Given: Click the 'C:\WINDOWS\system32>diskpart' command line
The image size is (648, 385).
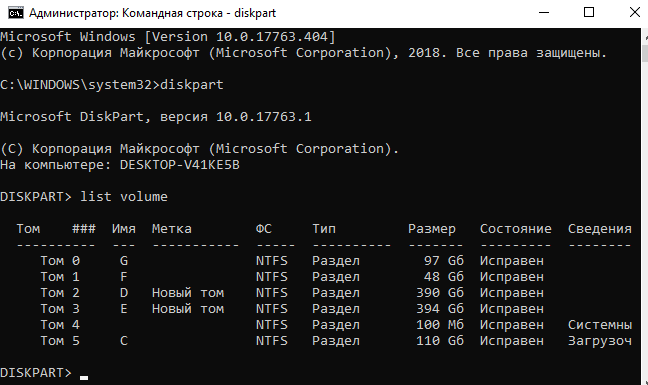Looking at the screenshot, I should [112, 85].
